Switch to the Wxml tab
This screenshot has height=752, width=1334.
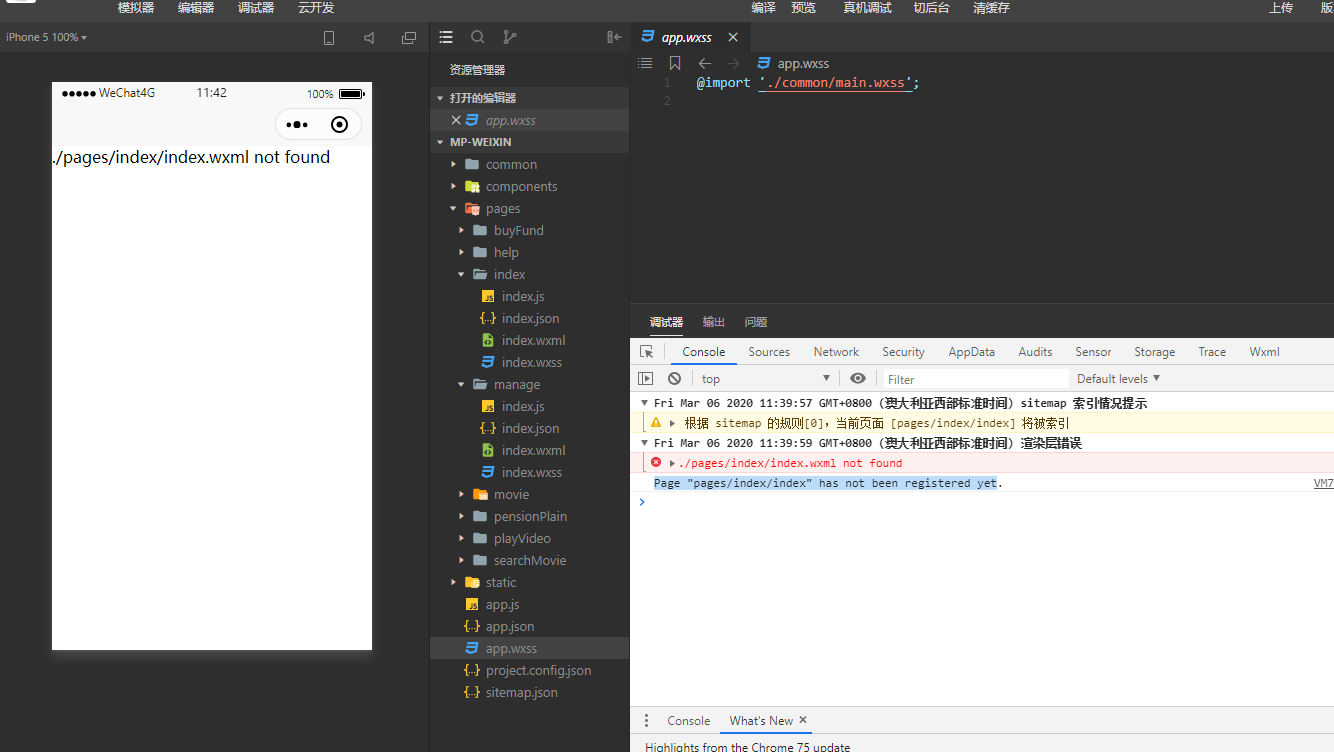click(1264, 352)
